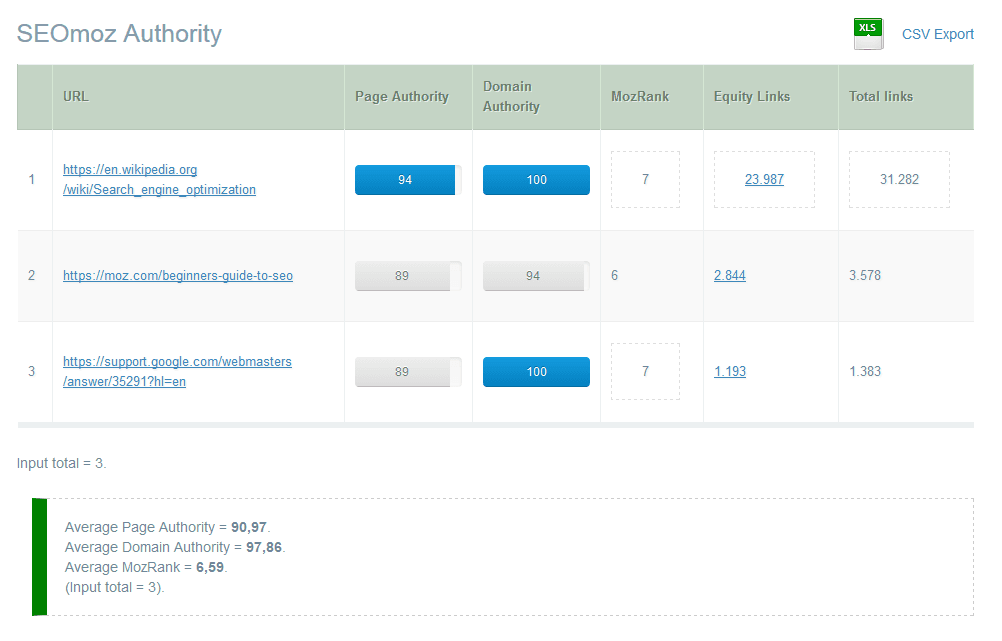Click the 2.844 Equity Links value

click(729, 276)
